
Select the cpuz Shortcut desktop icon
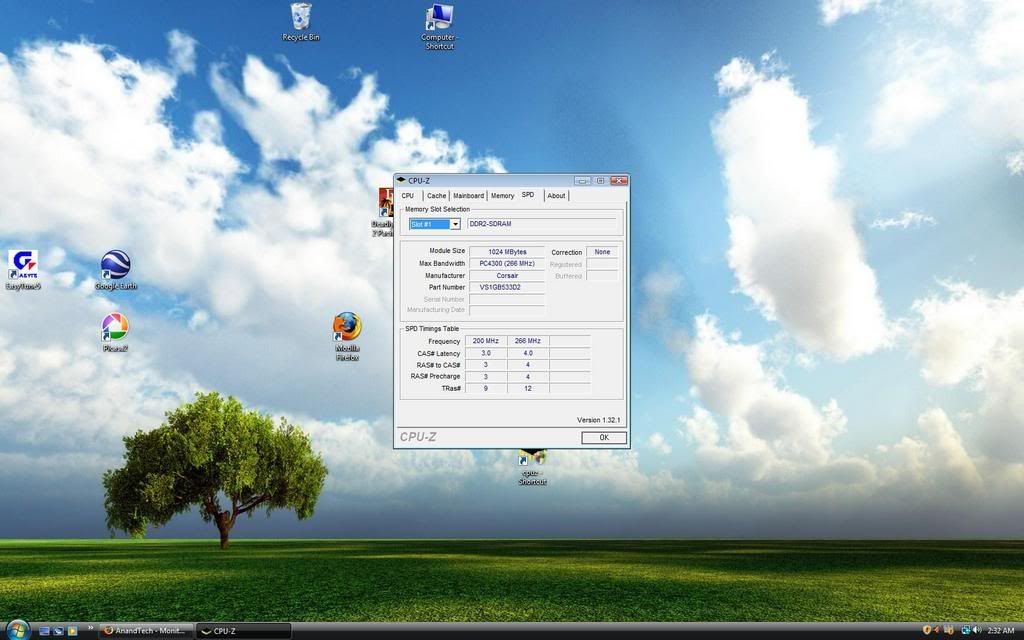click(532, 467)
